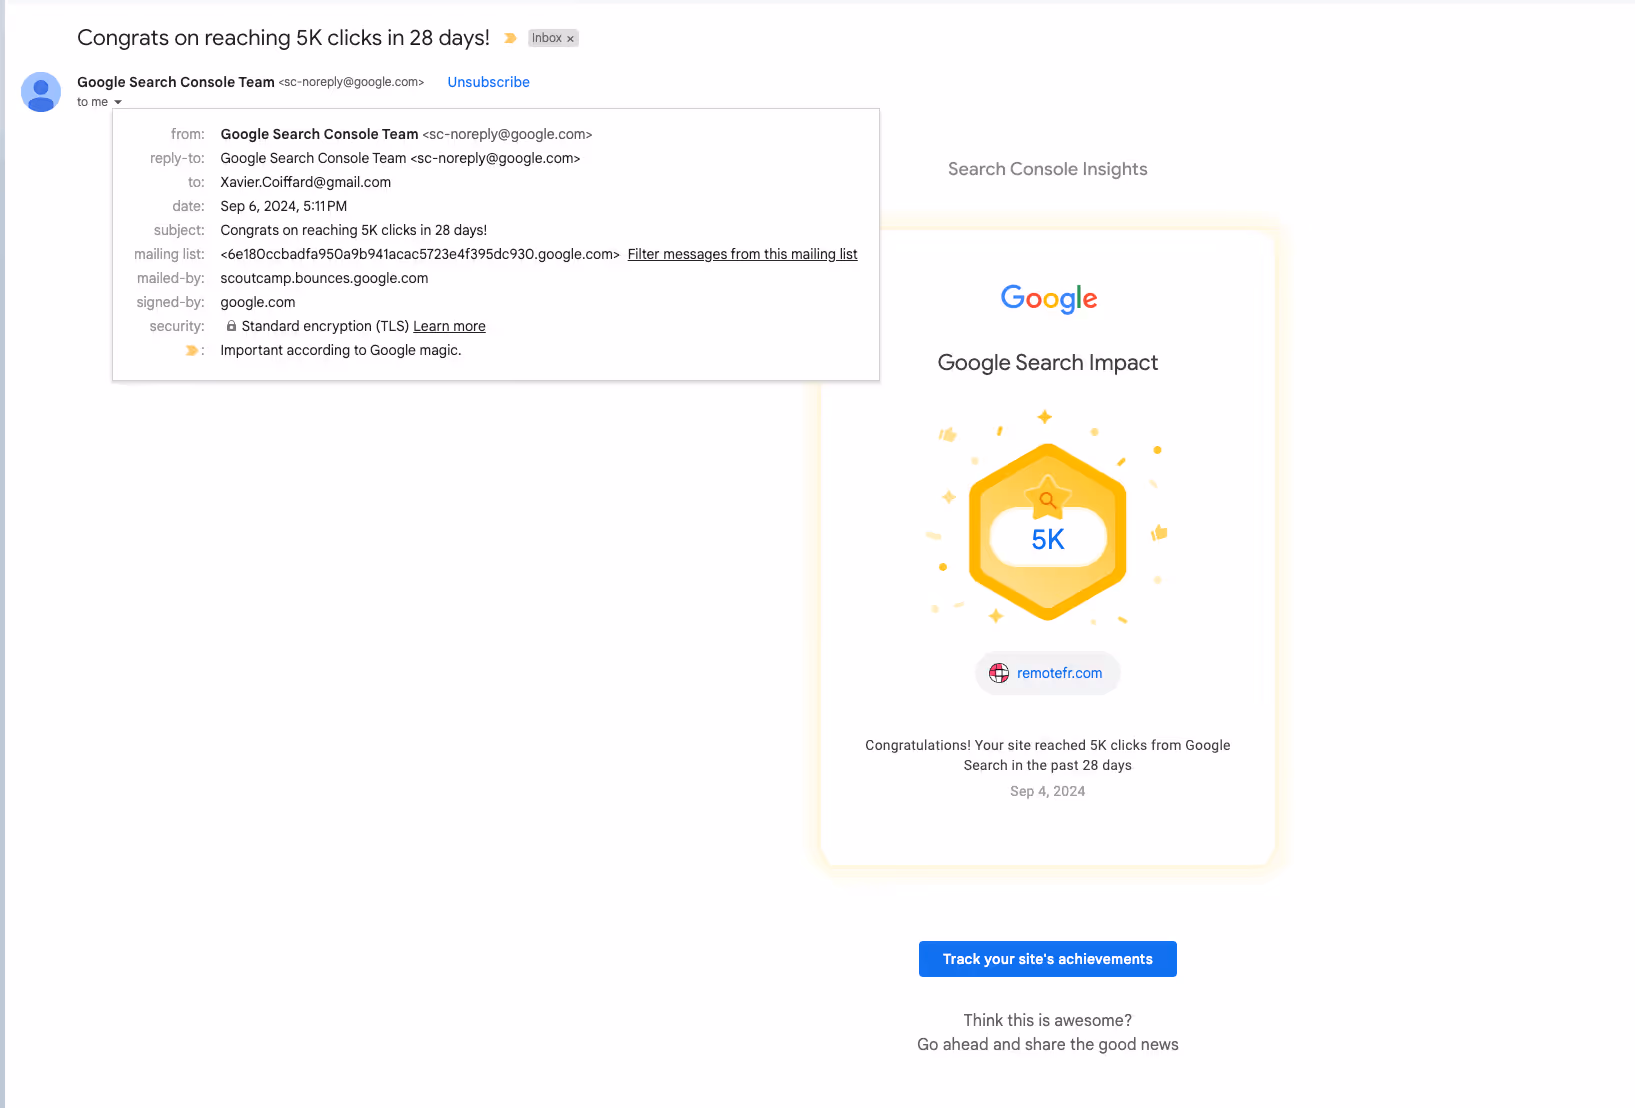This screenshot has height=1108, width=1635.
Task: Open the remotefr.com site link
Action: click(1059, 673)
